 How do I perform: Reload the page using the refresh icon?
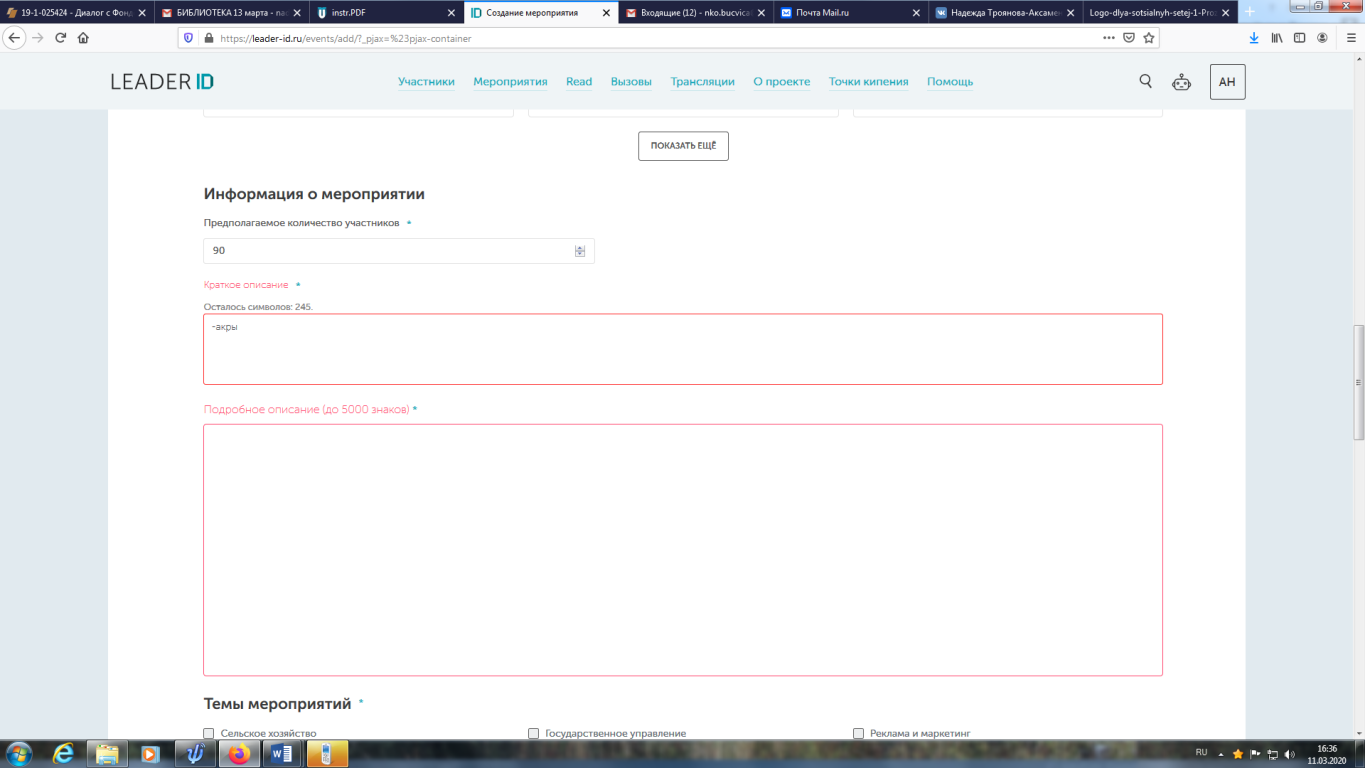[x=60, y=38]
